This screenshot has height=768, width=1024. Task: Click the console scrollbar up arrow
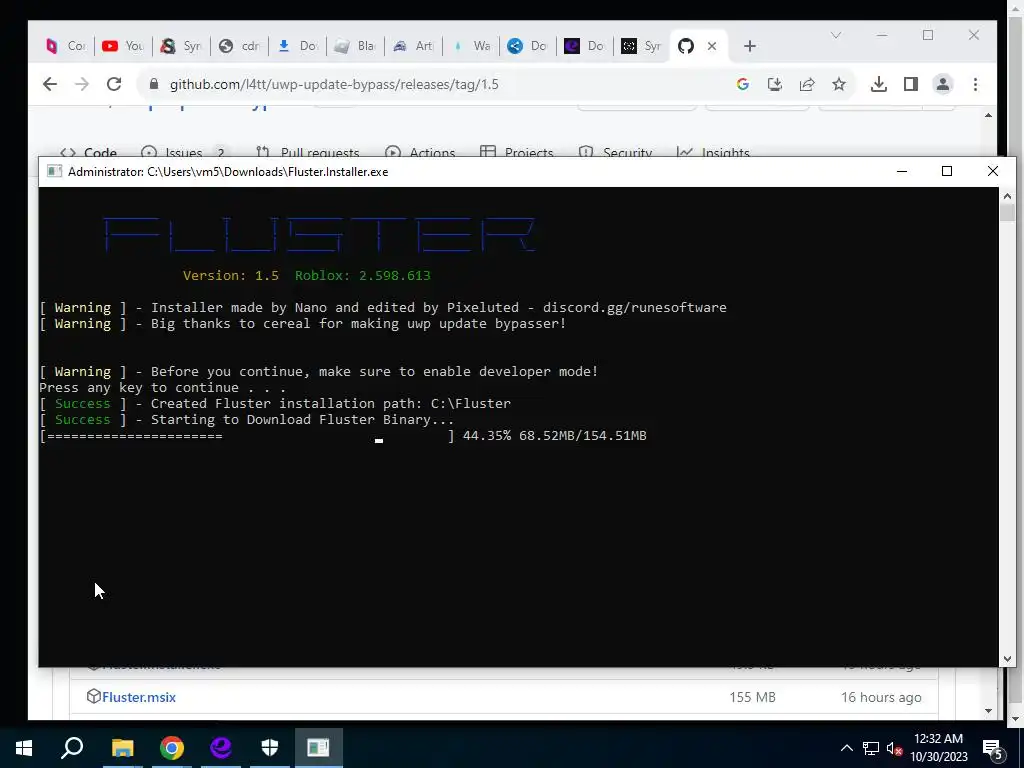(1007, 195)
